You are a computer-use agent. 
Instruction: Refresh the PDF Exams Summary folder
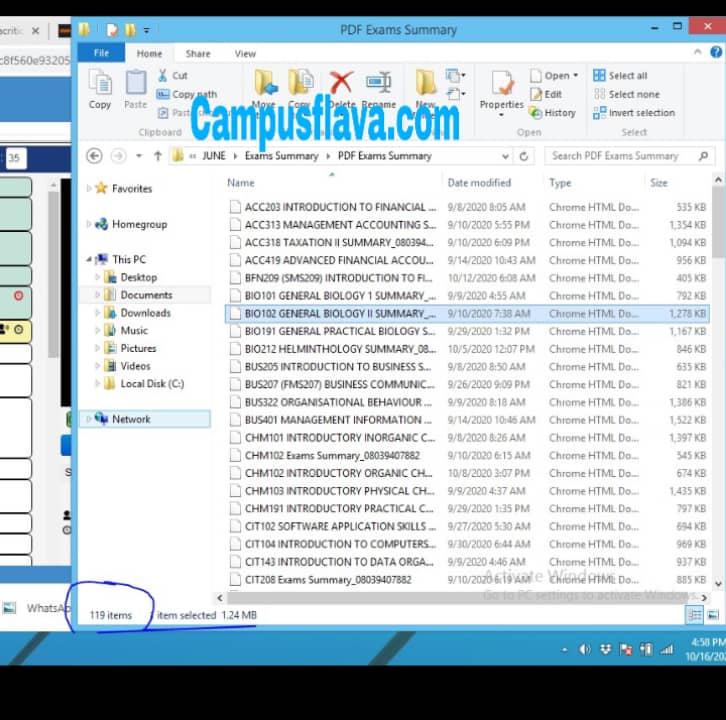click(x=524, y=156)
